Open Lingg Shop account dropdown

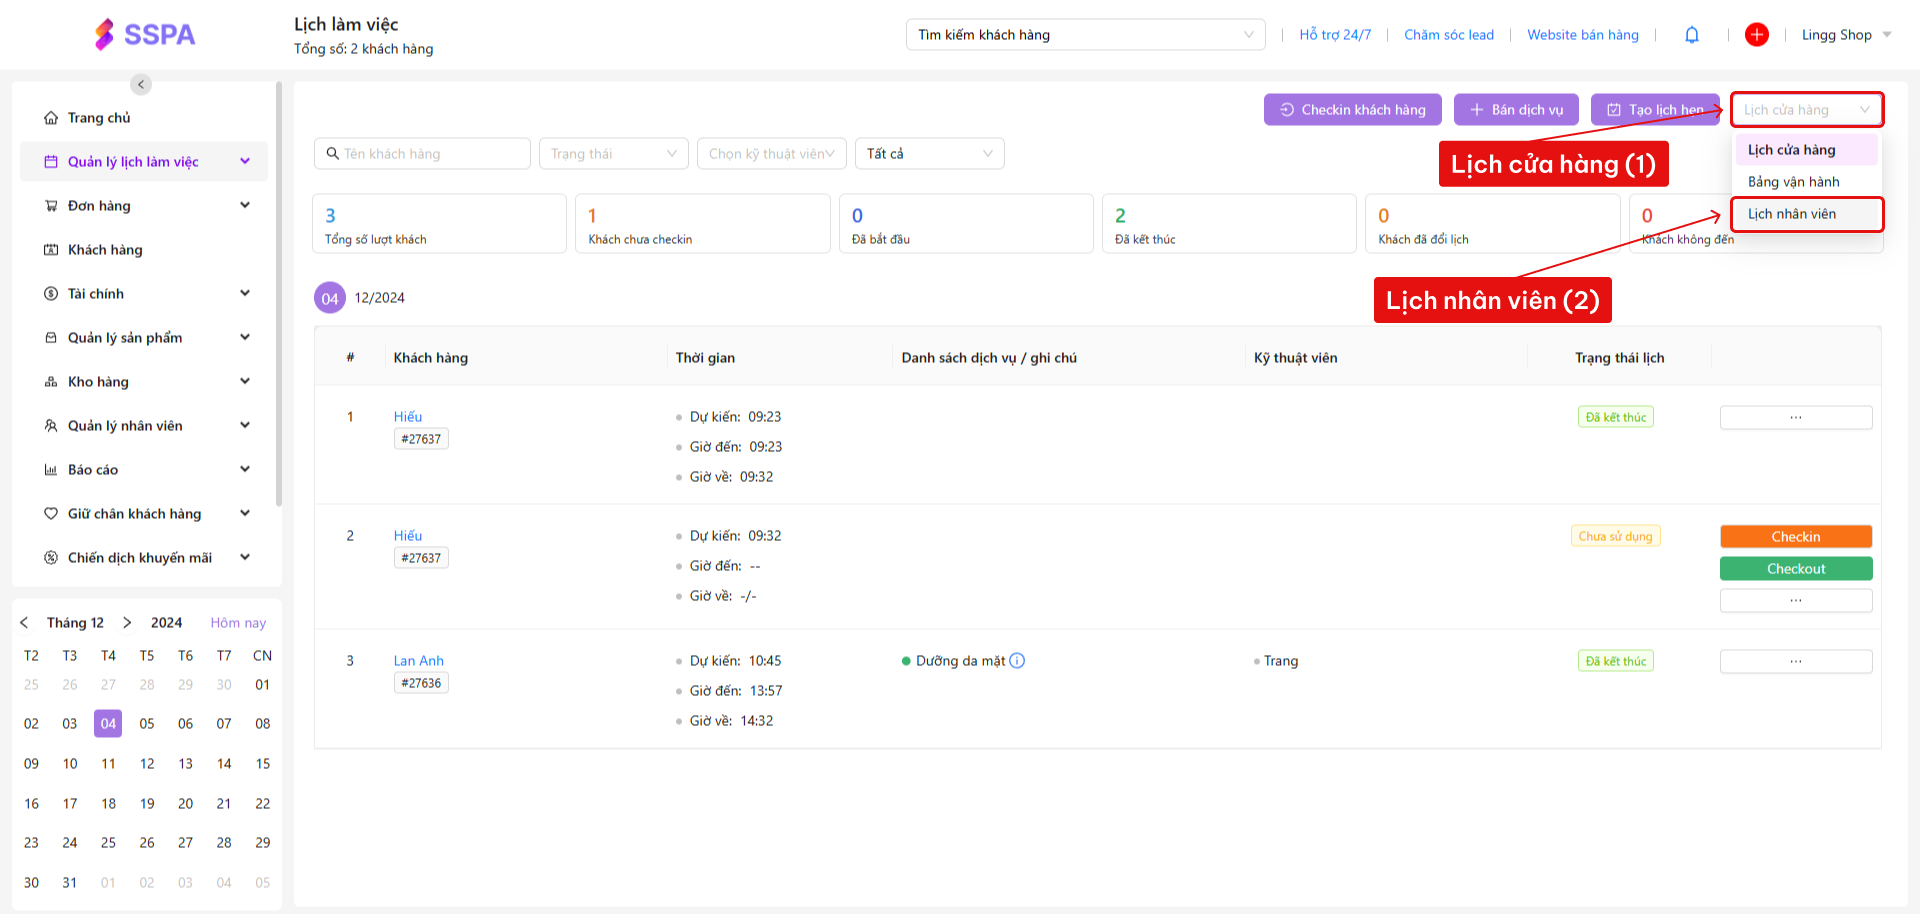pyautogui.click(x=1846, y=35)
